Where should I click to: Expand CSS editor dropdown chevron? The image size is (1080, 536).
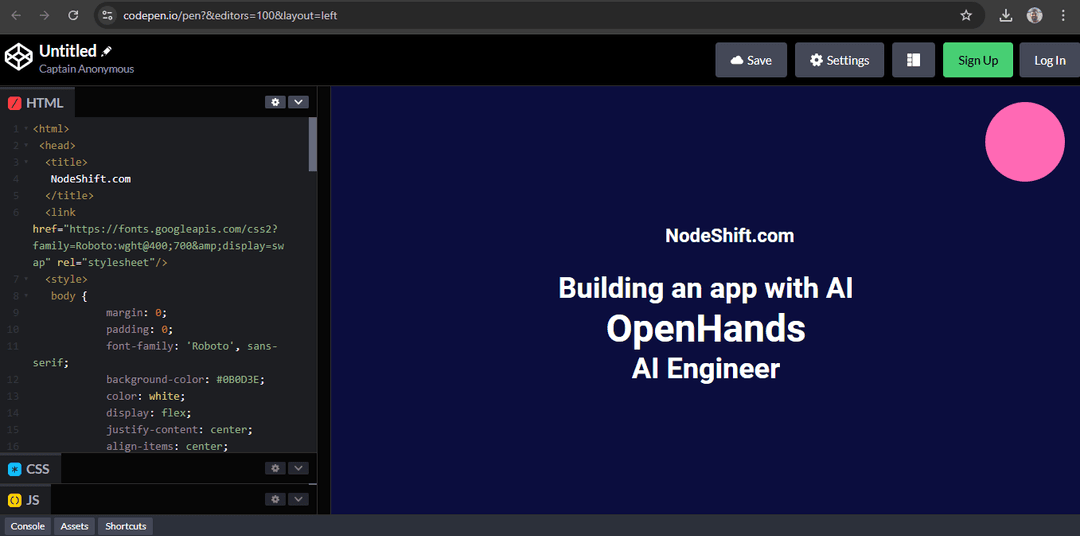[x=298, y=468]
